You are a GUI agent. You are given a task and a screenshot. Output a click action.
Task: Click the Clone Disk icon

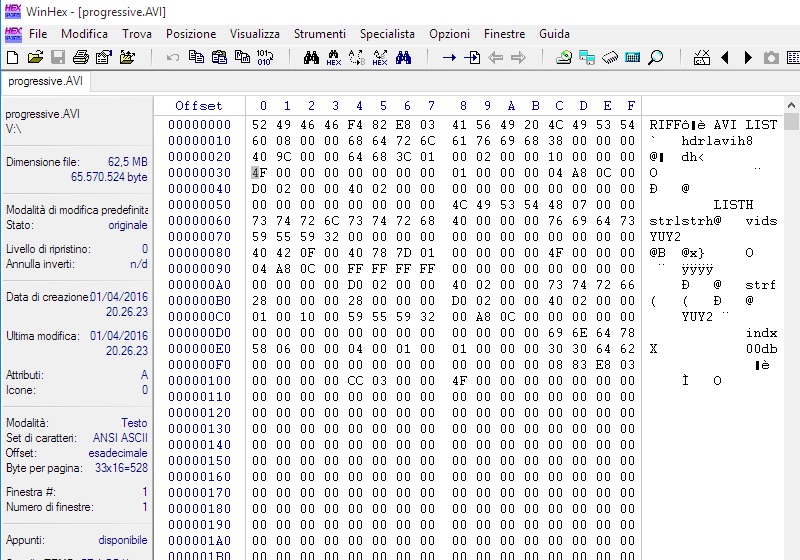click(x=587, y=57)
